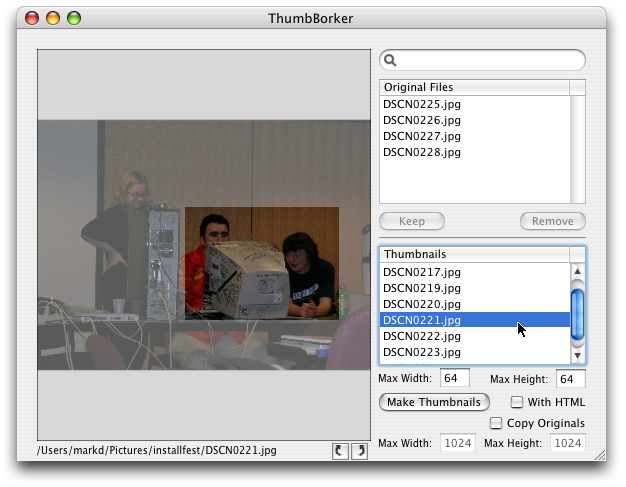
Task: Click Make Thumbnails button
Action: pyautogui.click(x=434, y=402)
